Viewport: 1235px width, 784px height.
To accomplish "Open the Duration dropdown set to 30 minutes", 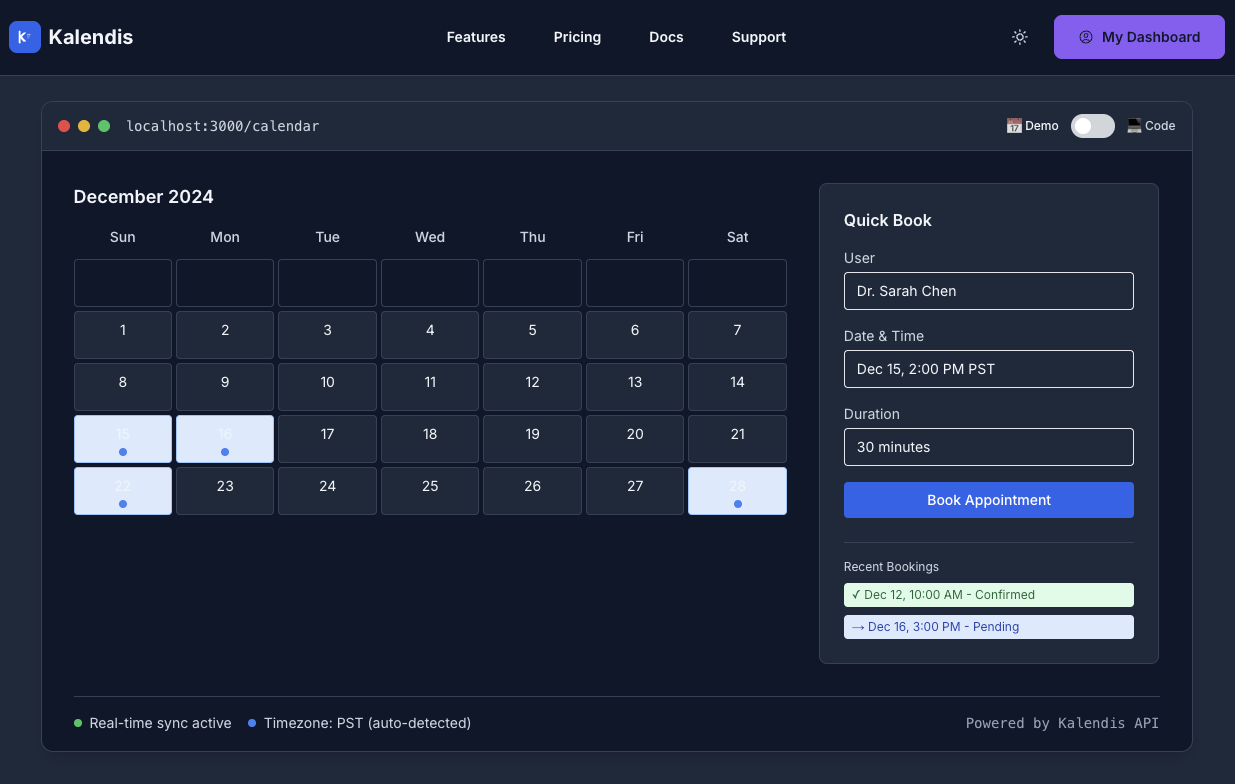I will click(988, 447).
